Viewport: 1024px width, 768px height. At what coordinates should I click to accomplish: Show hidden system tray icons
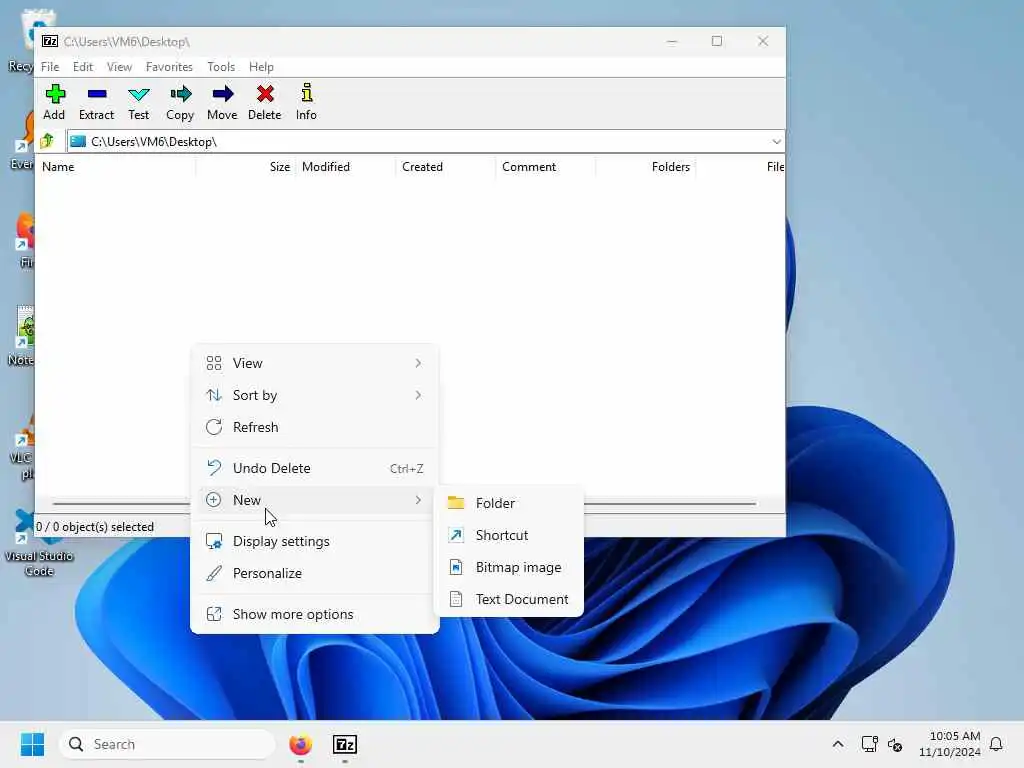tap(838, 744)
